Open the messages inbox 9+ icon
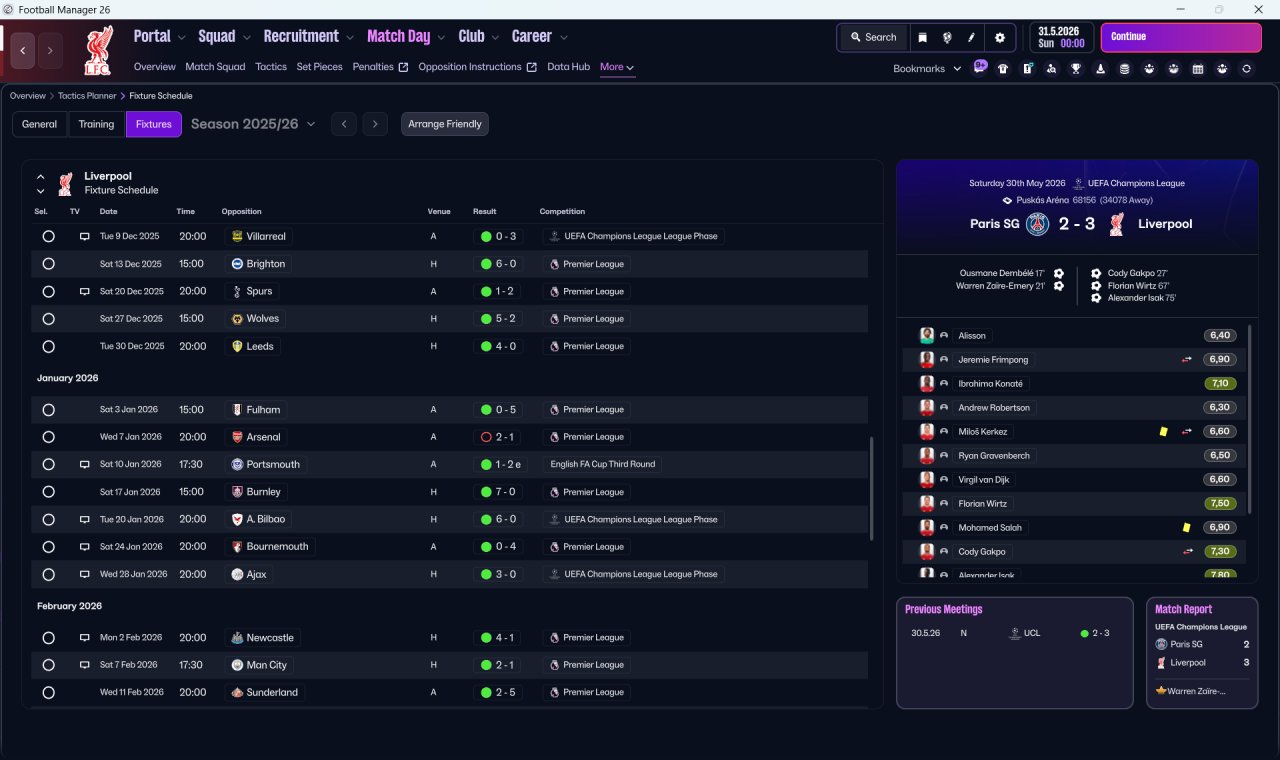Screen dimensions: 1280x760 point(980,67)
